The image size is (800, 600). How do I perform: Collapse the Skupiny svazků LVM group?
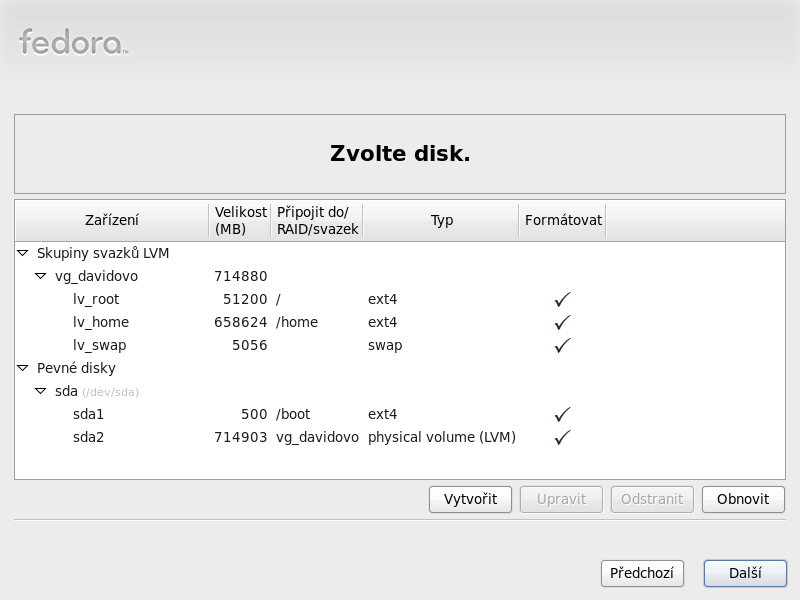click(x=23, y=254)
